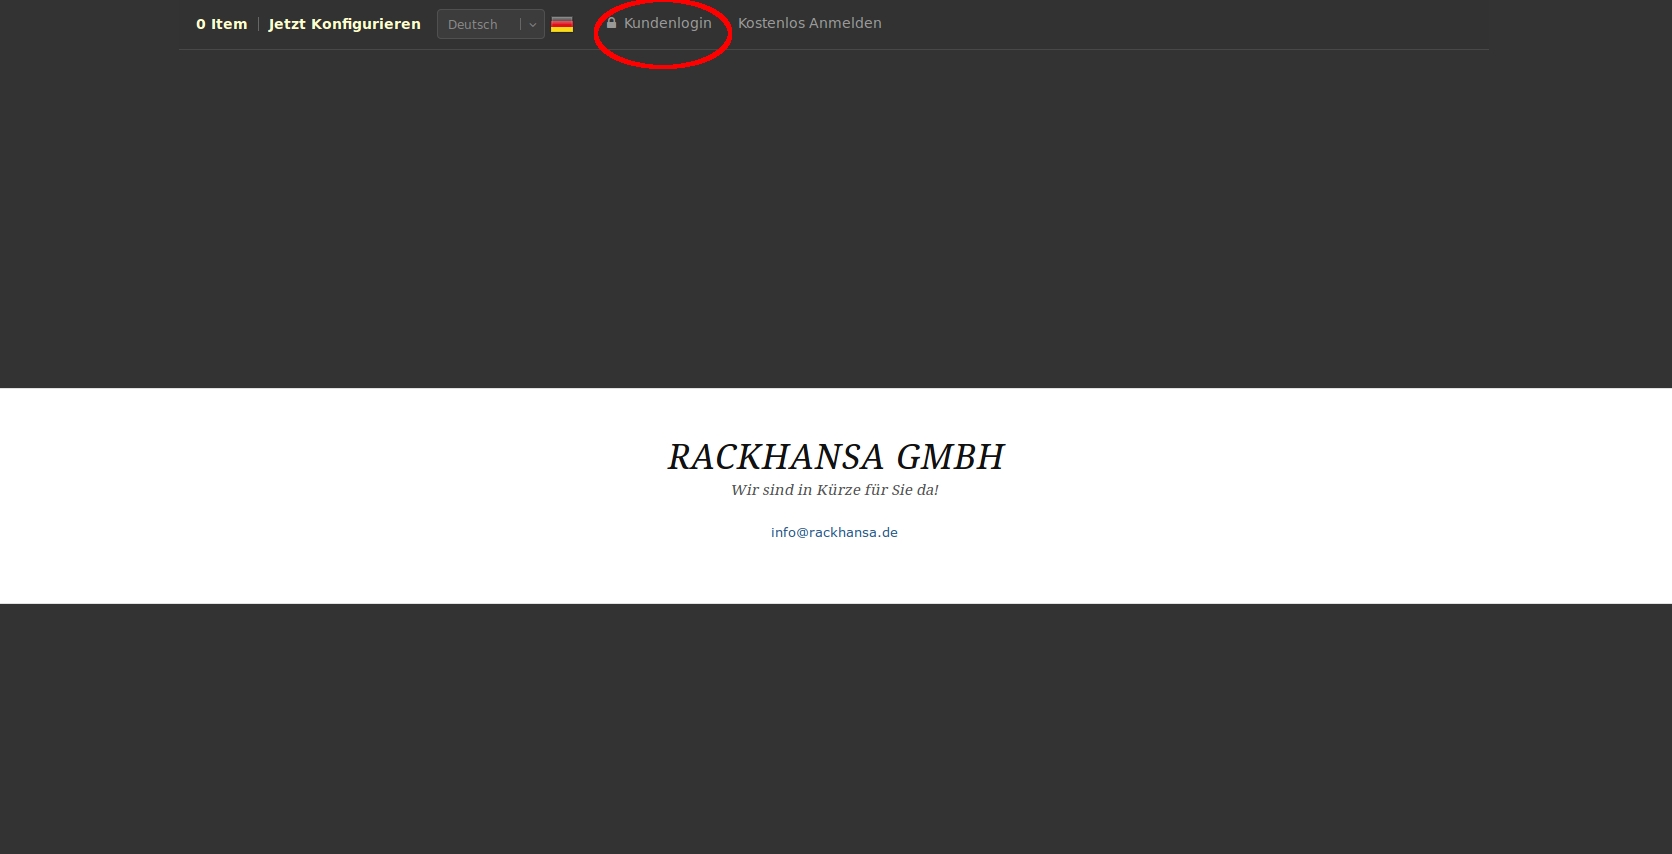The height and width of the screenshot is (854, 1672).
Task: Open Kostenlos Anmelden registration link
Action: [810, 23]
